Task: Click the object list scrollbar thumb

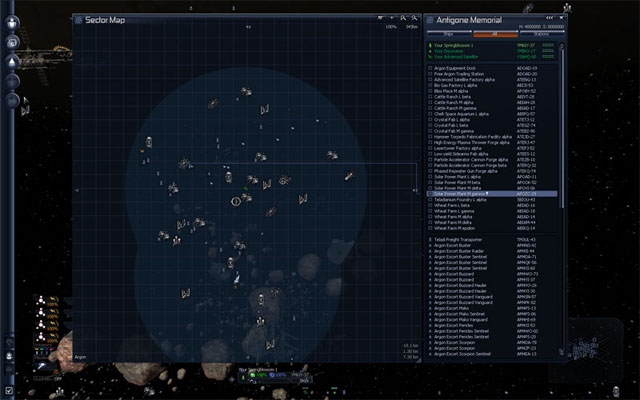Action: (x=562, y=129)
